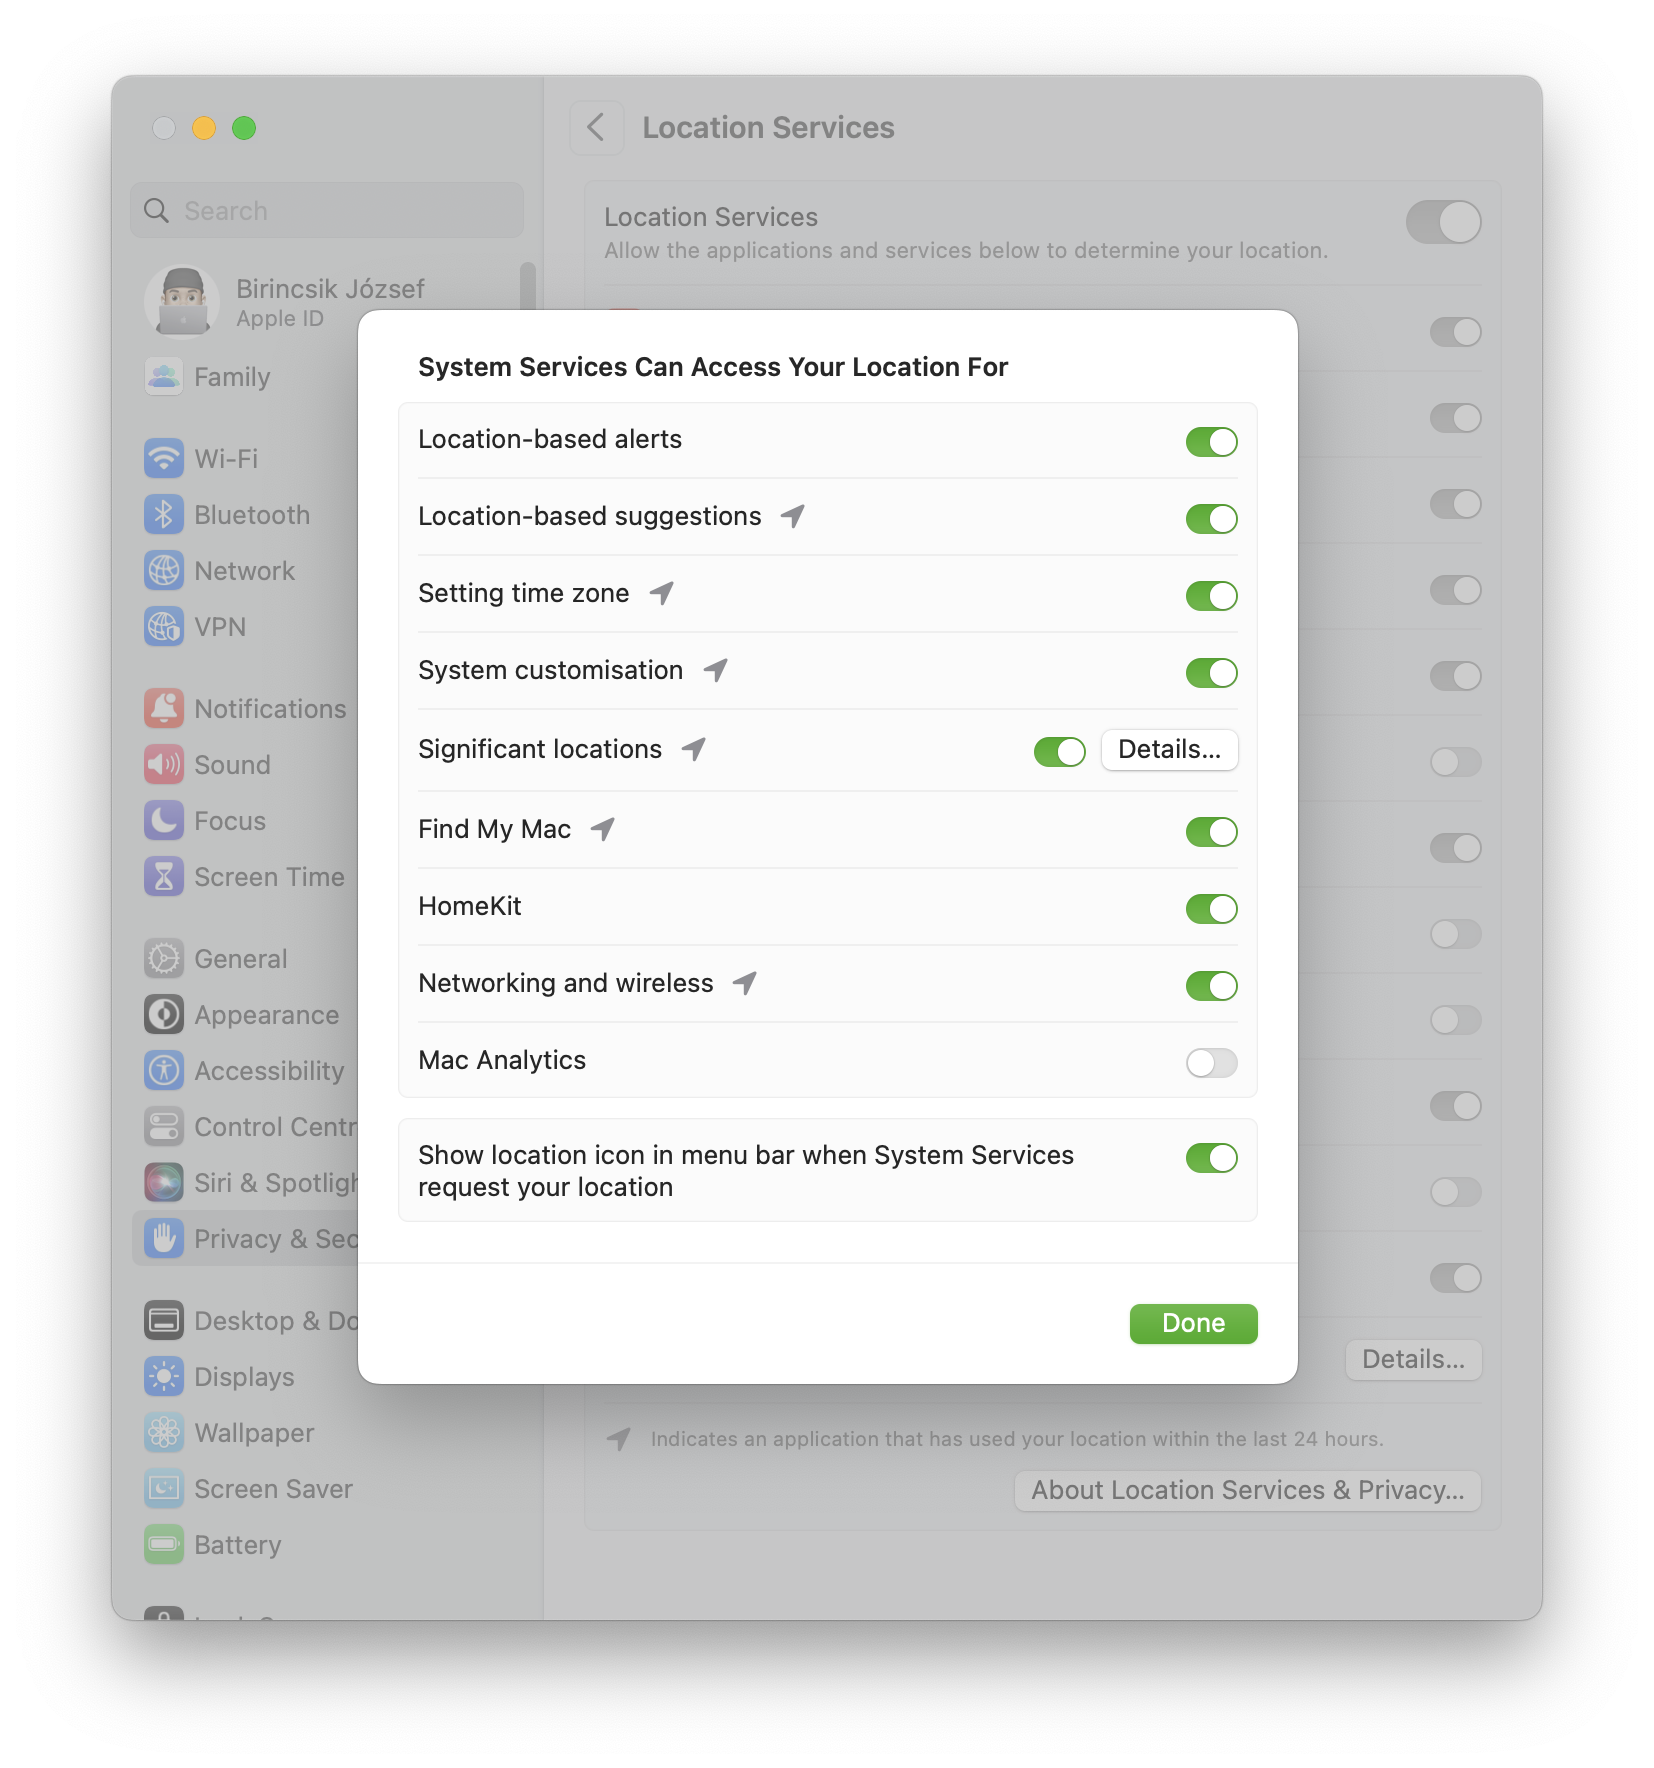The width and height of the screenshot is (1654, 1768).
Task: Open the General gear icon
Action: coord(164,959)
